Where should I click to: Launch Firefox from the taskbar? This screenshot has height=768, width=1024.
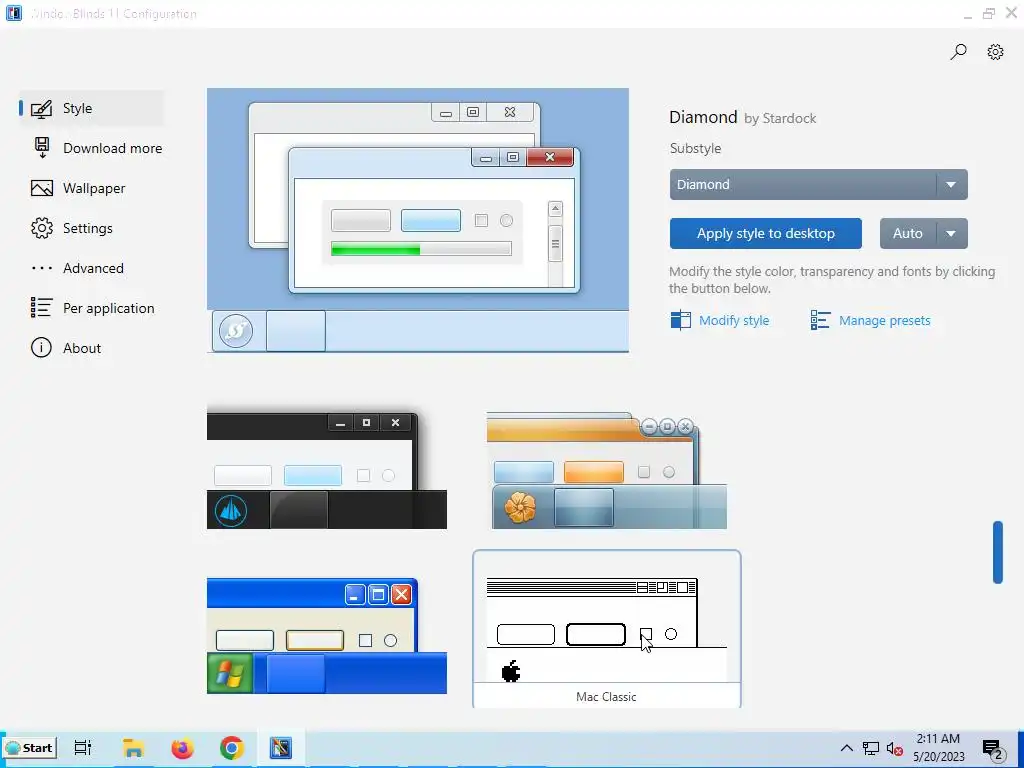click(x=182, y=747)
